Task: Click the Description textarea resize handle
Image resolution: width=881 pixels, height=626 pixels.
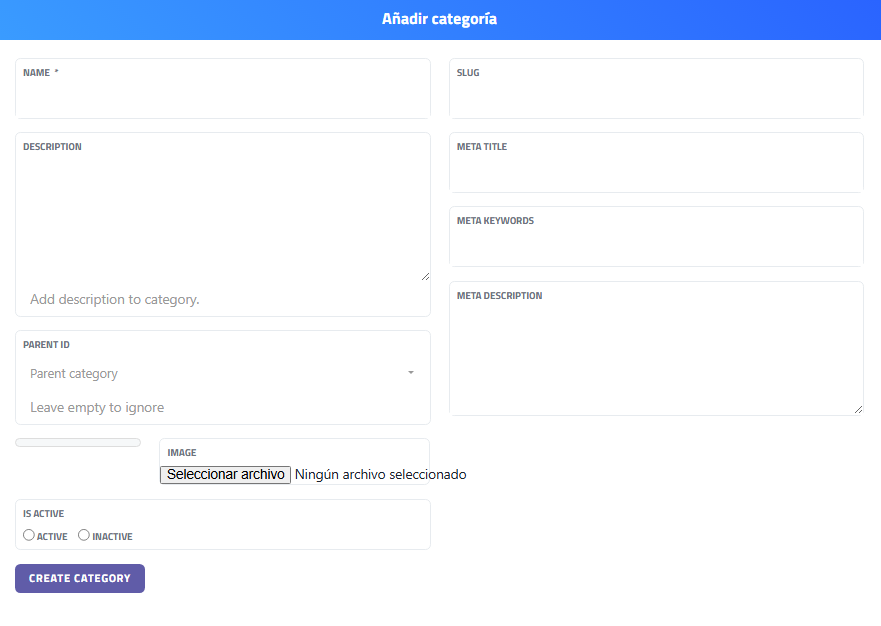Action: pyautogui.click(x=425, y=275)
